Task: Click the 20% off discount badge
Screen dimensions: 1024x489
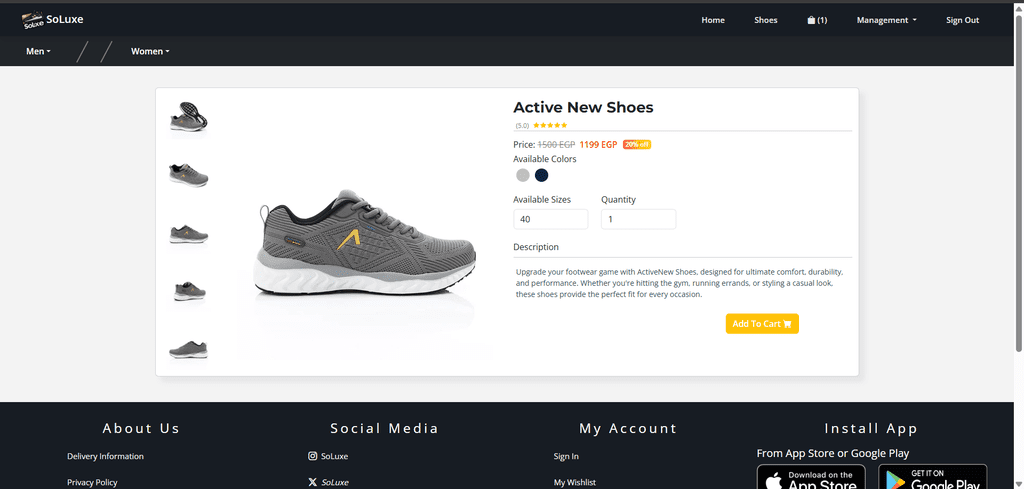Action: [x=637, y=144]
